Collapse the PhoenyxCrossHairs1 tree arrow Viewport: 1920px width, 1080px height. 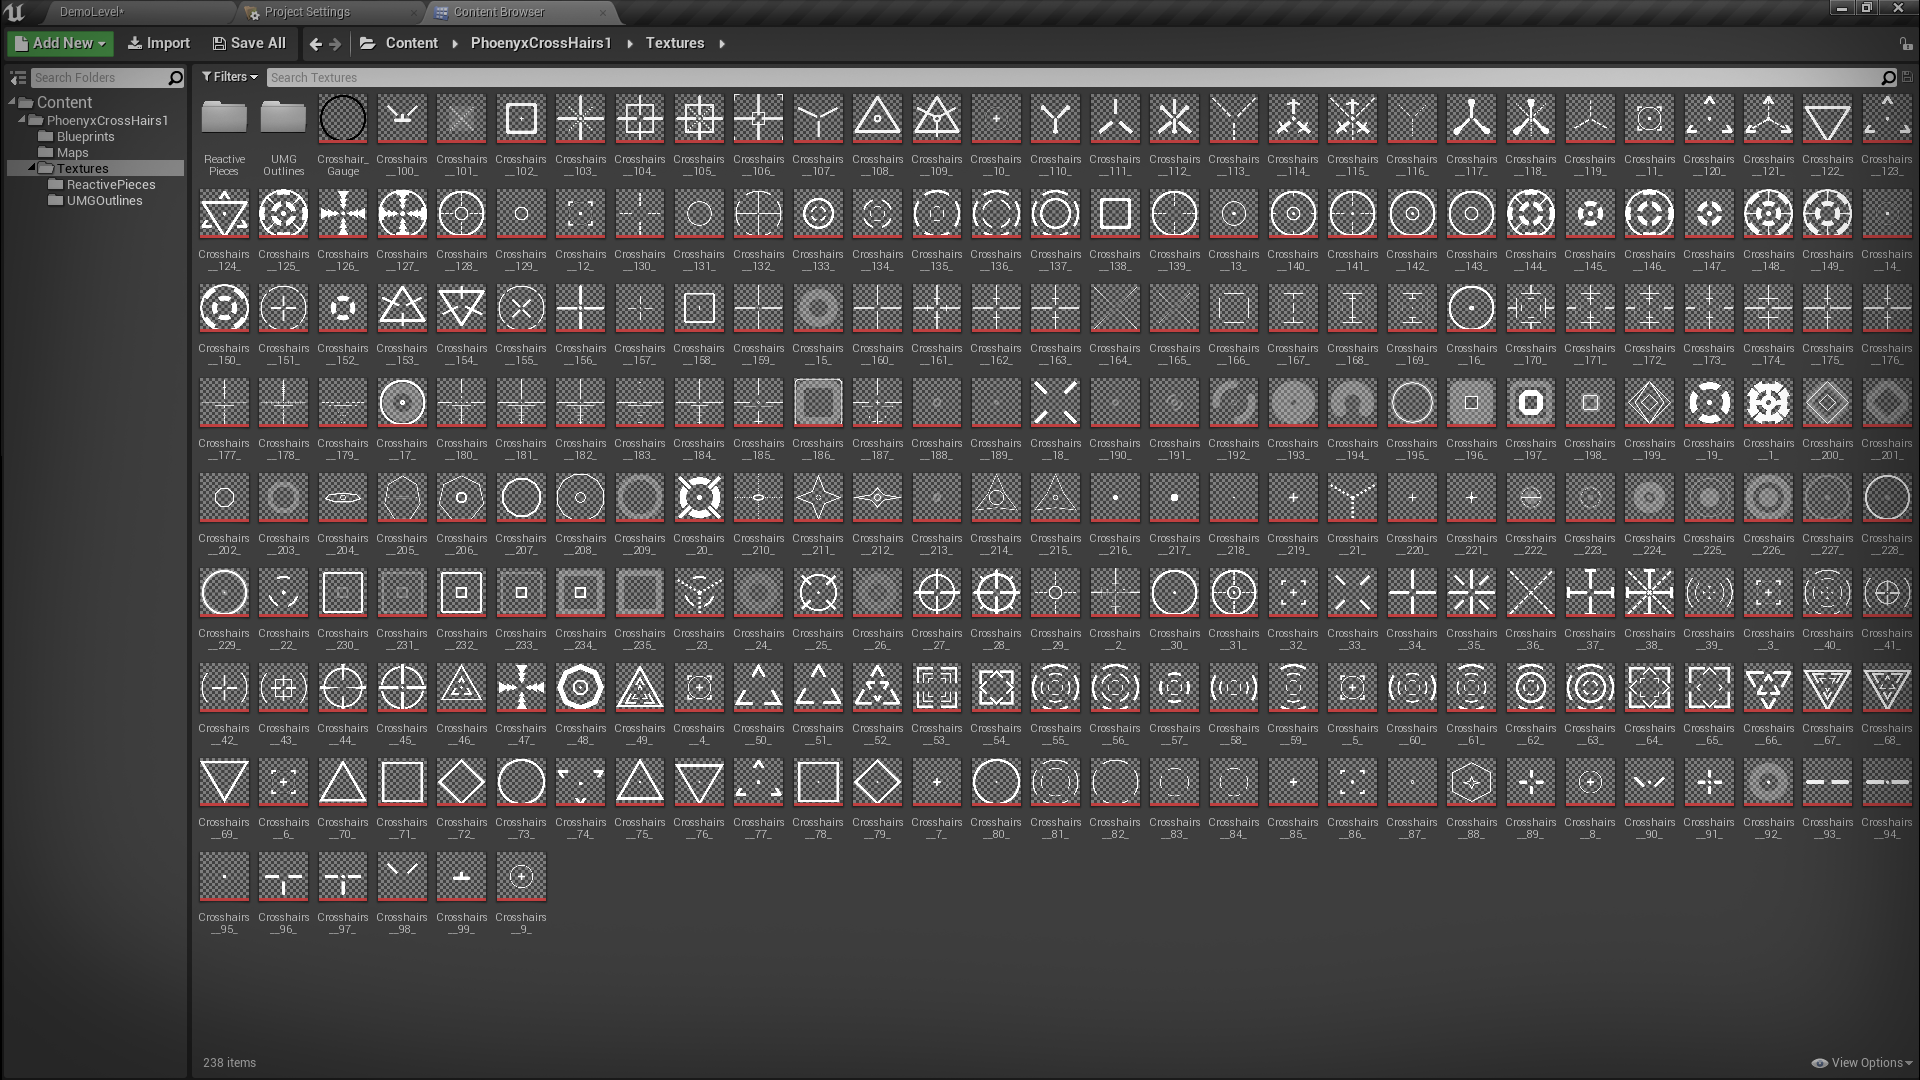[22, 120]
